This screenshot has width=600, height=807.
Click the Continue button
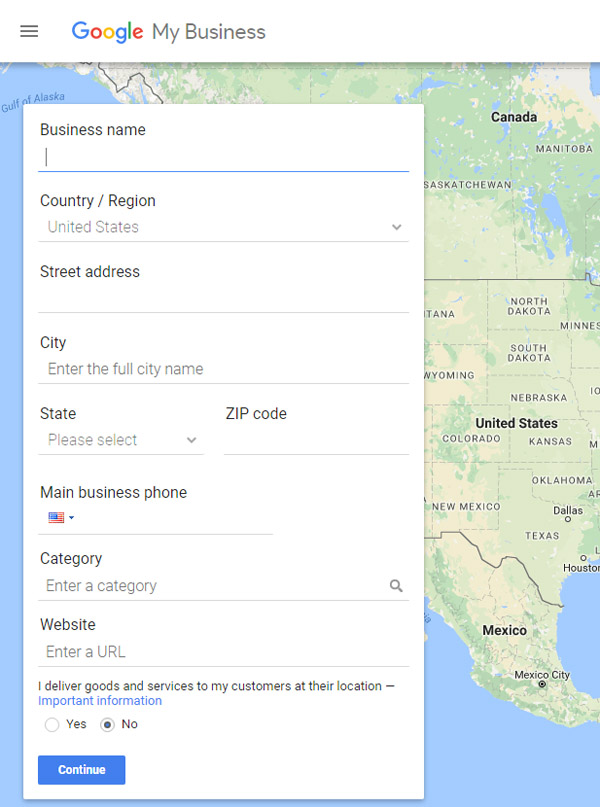[x=81, y=770]
